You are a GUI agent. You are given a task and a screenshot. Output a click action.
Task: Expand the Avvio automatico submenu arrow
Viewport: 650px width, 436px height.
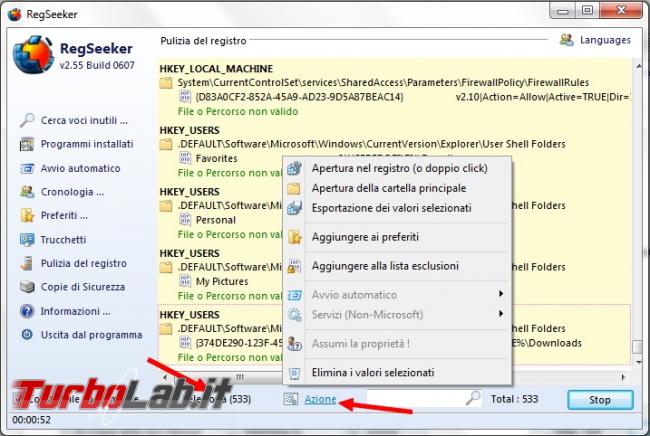pyautogui.click(x=501, y=294)
